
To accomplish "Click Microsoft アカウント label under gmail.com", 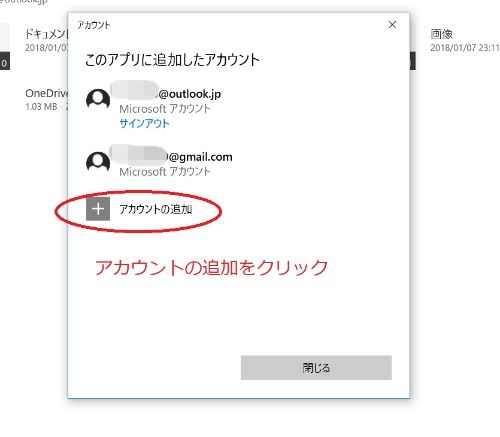I will [x=165, y=172].
